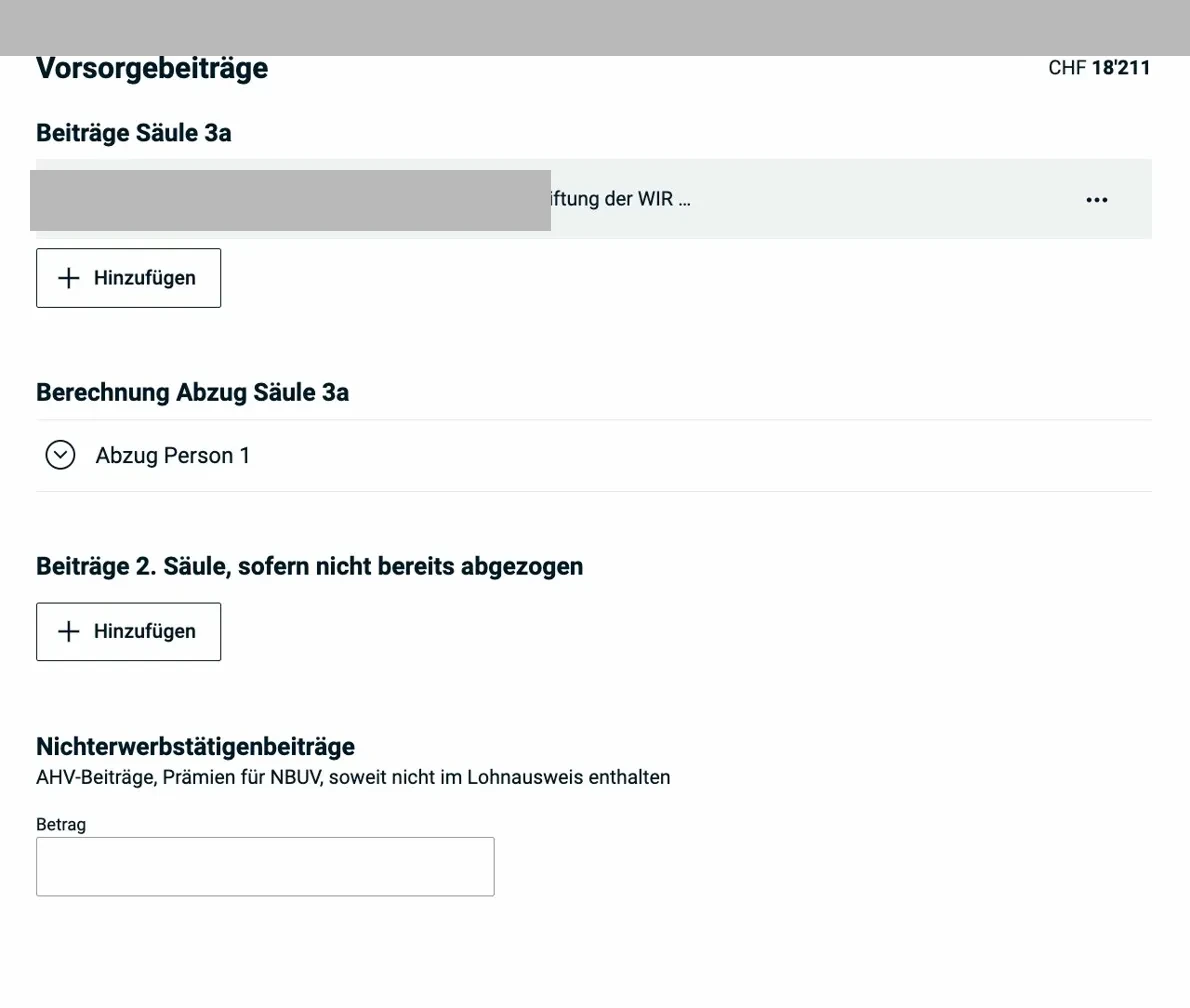
Task: Select the add icon to insert a Säule 3a contribution
Action: click(x=67, y=277)
